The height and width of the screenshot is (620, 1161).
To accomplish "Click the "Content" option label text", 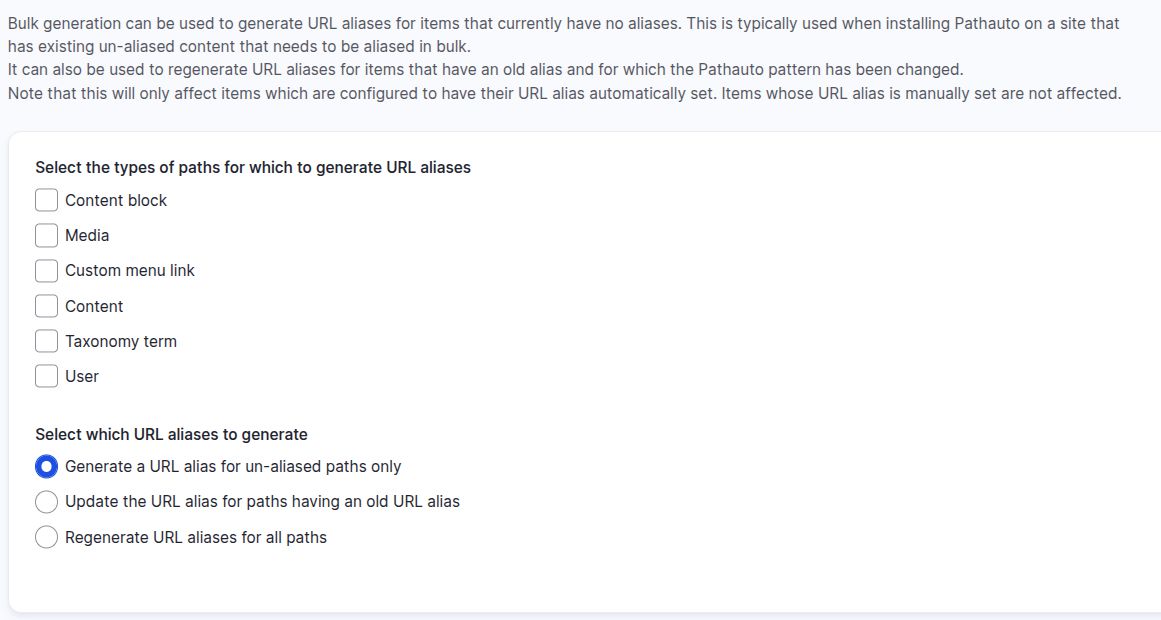I will (x=94, y=307).
